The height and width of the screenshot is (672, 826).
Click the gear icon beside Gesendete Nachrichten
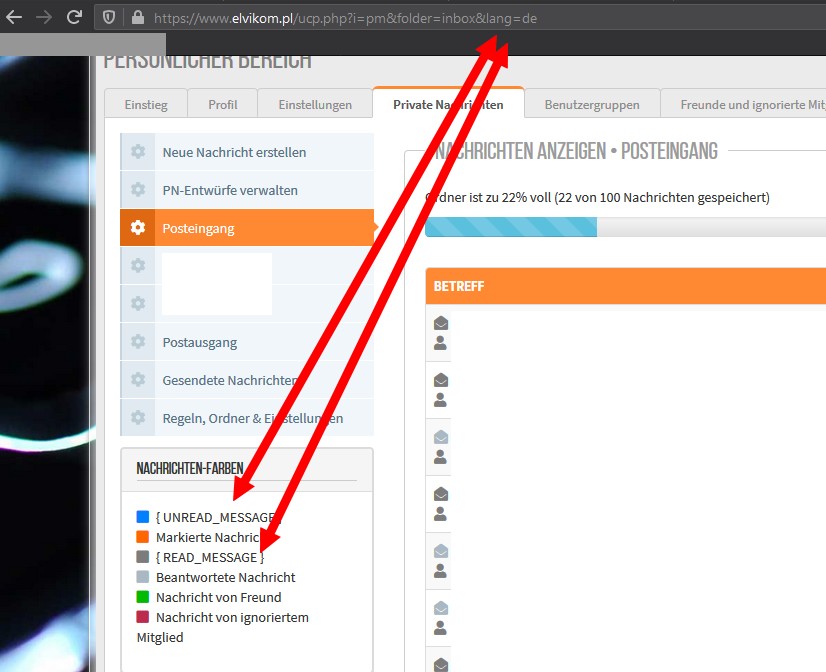click(x=138, y=379)
